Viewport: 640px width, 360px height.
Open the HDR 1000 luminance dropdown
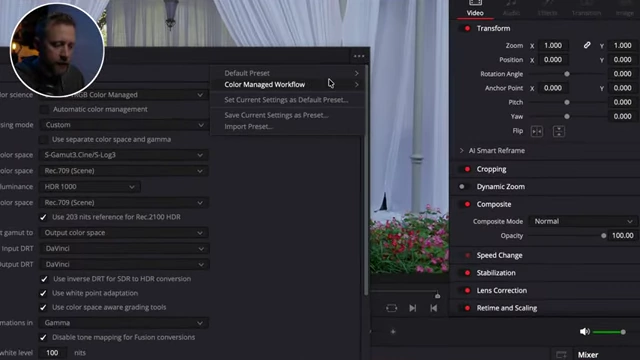pos(90,187)
